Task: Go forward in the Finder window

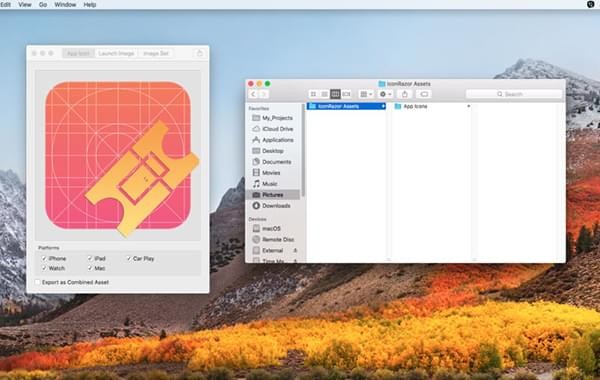Action: coord(264,94)
